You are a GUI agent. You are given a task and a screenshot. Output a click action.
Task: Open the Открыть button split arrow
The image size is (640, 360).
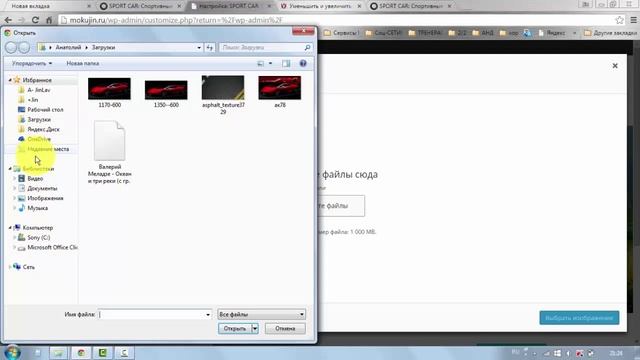(255, 329)
